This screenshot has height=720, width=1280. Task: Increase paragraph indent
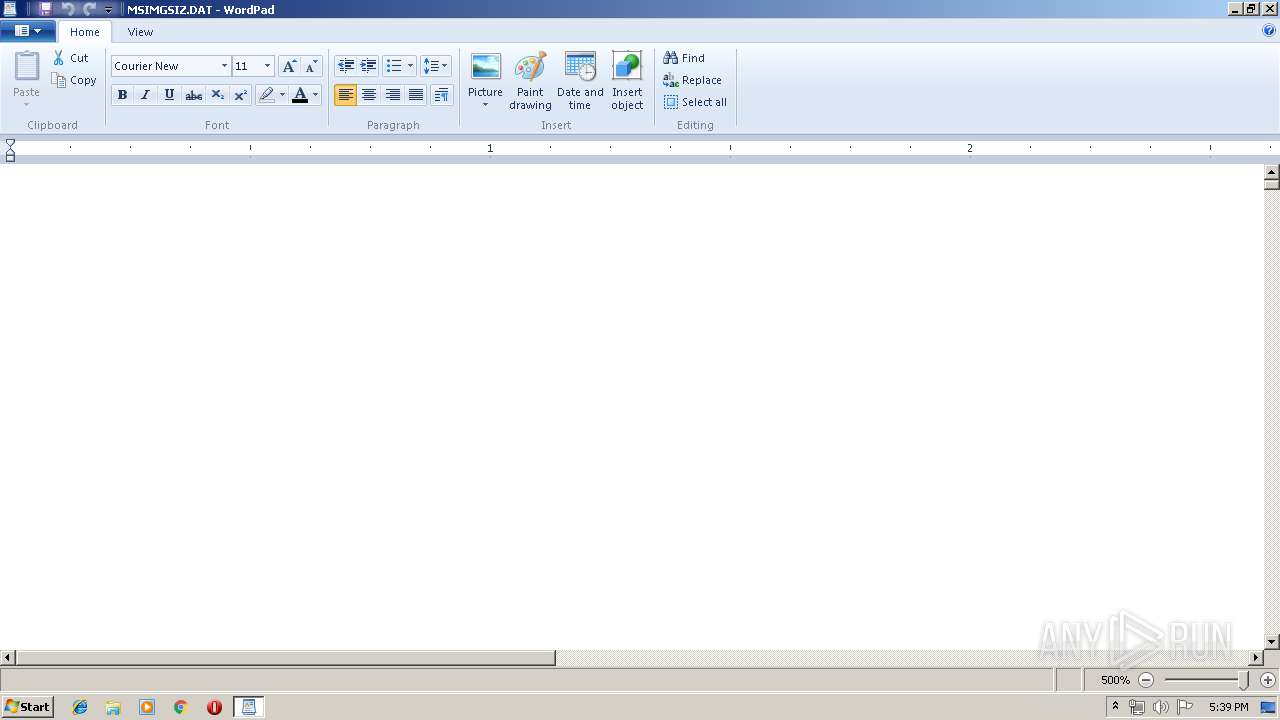(369, 66)
